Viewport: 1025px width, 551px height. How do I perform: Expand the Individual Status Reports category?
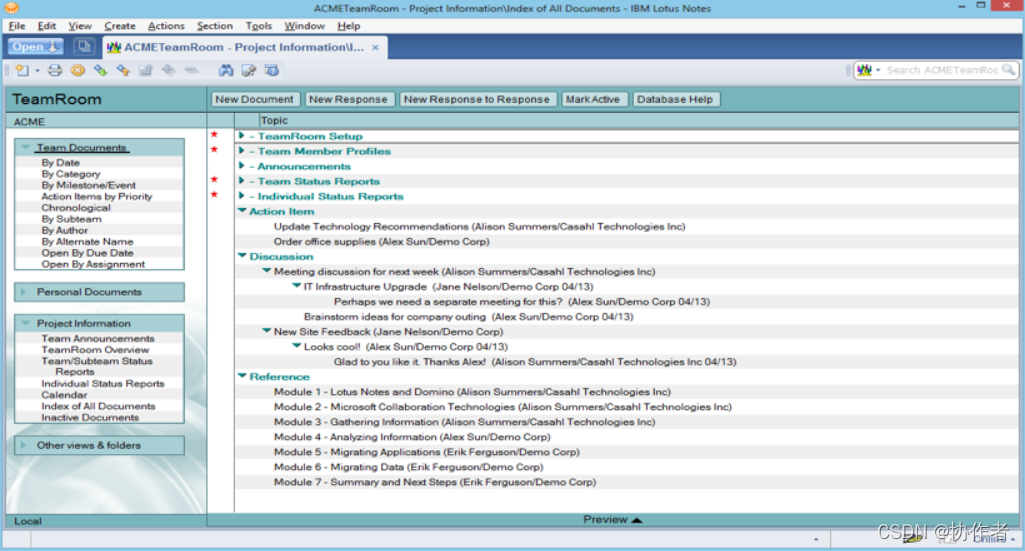point(242,195)
